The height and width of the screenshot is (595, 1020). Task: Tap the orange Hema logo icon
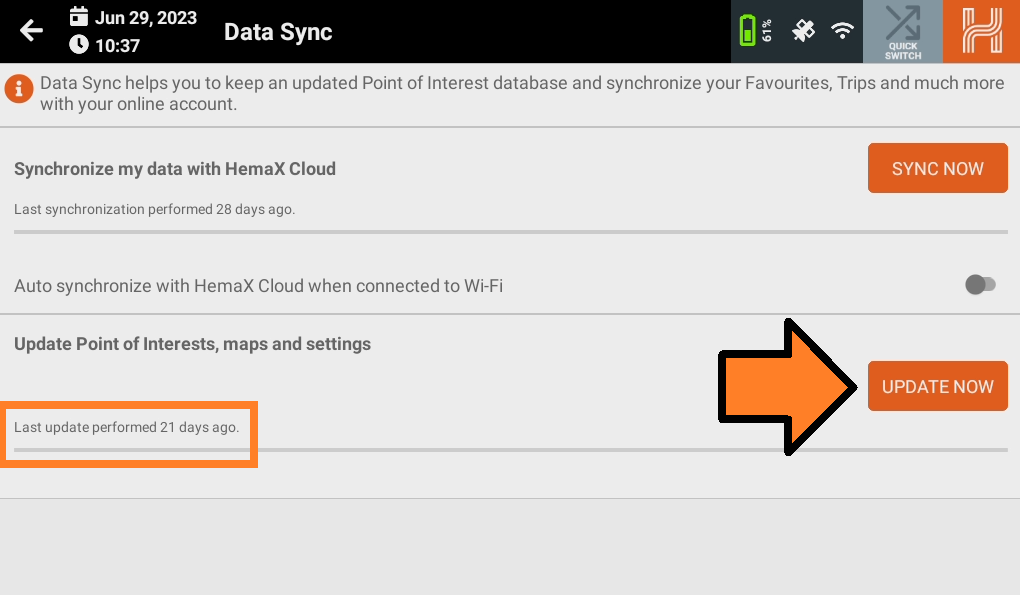(x=982, y=31)
